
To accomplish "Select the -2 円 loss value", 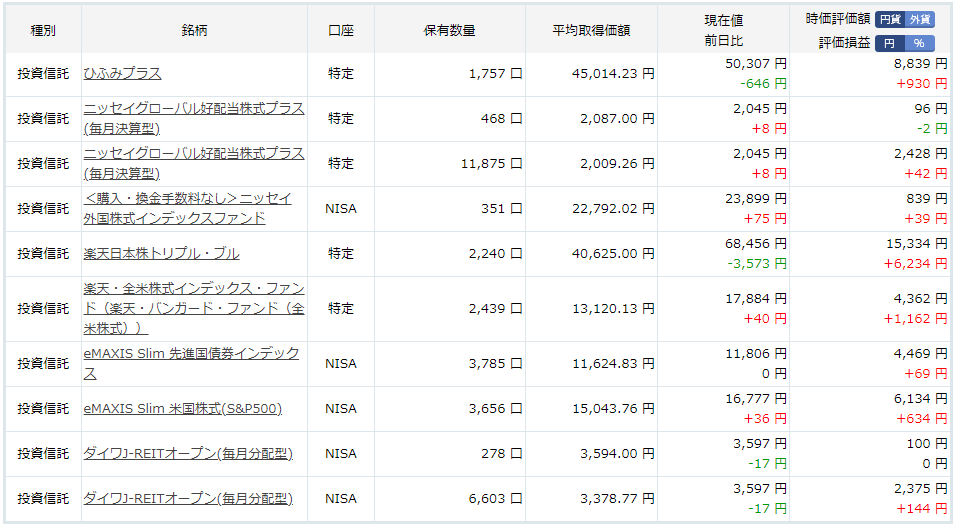I will tap(932, 129).
